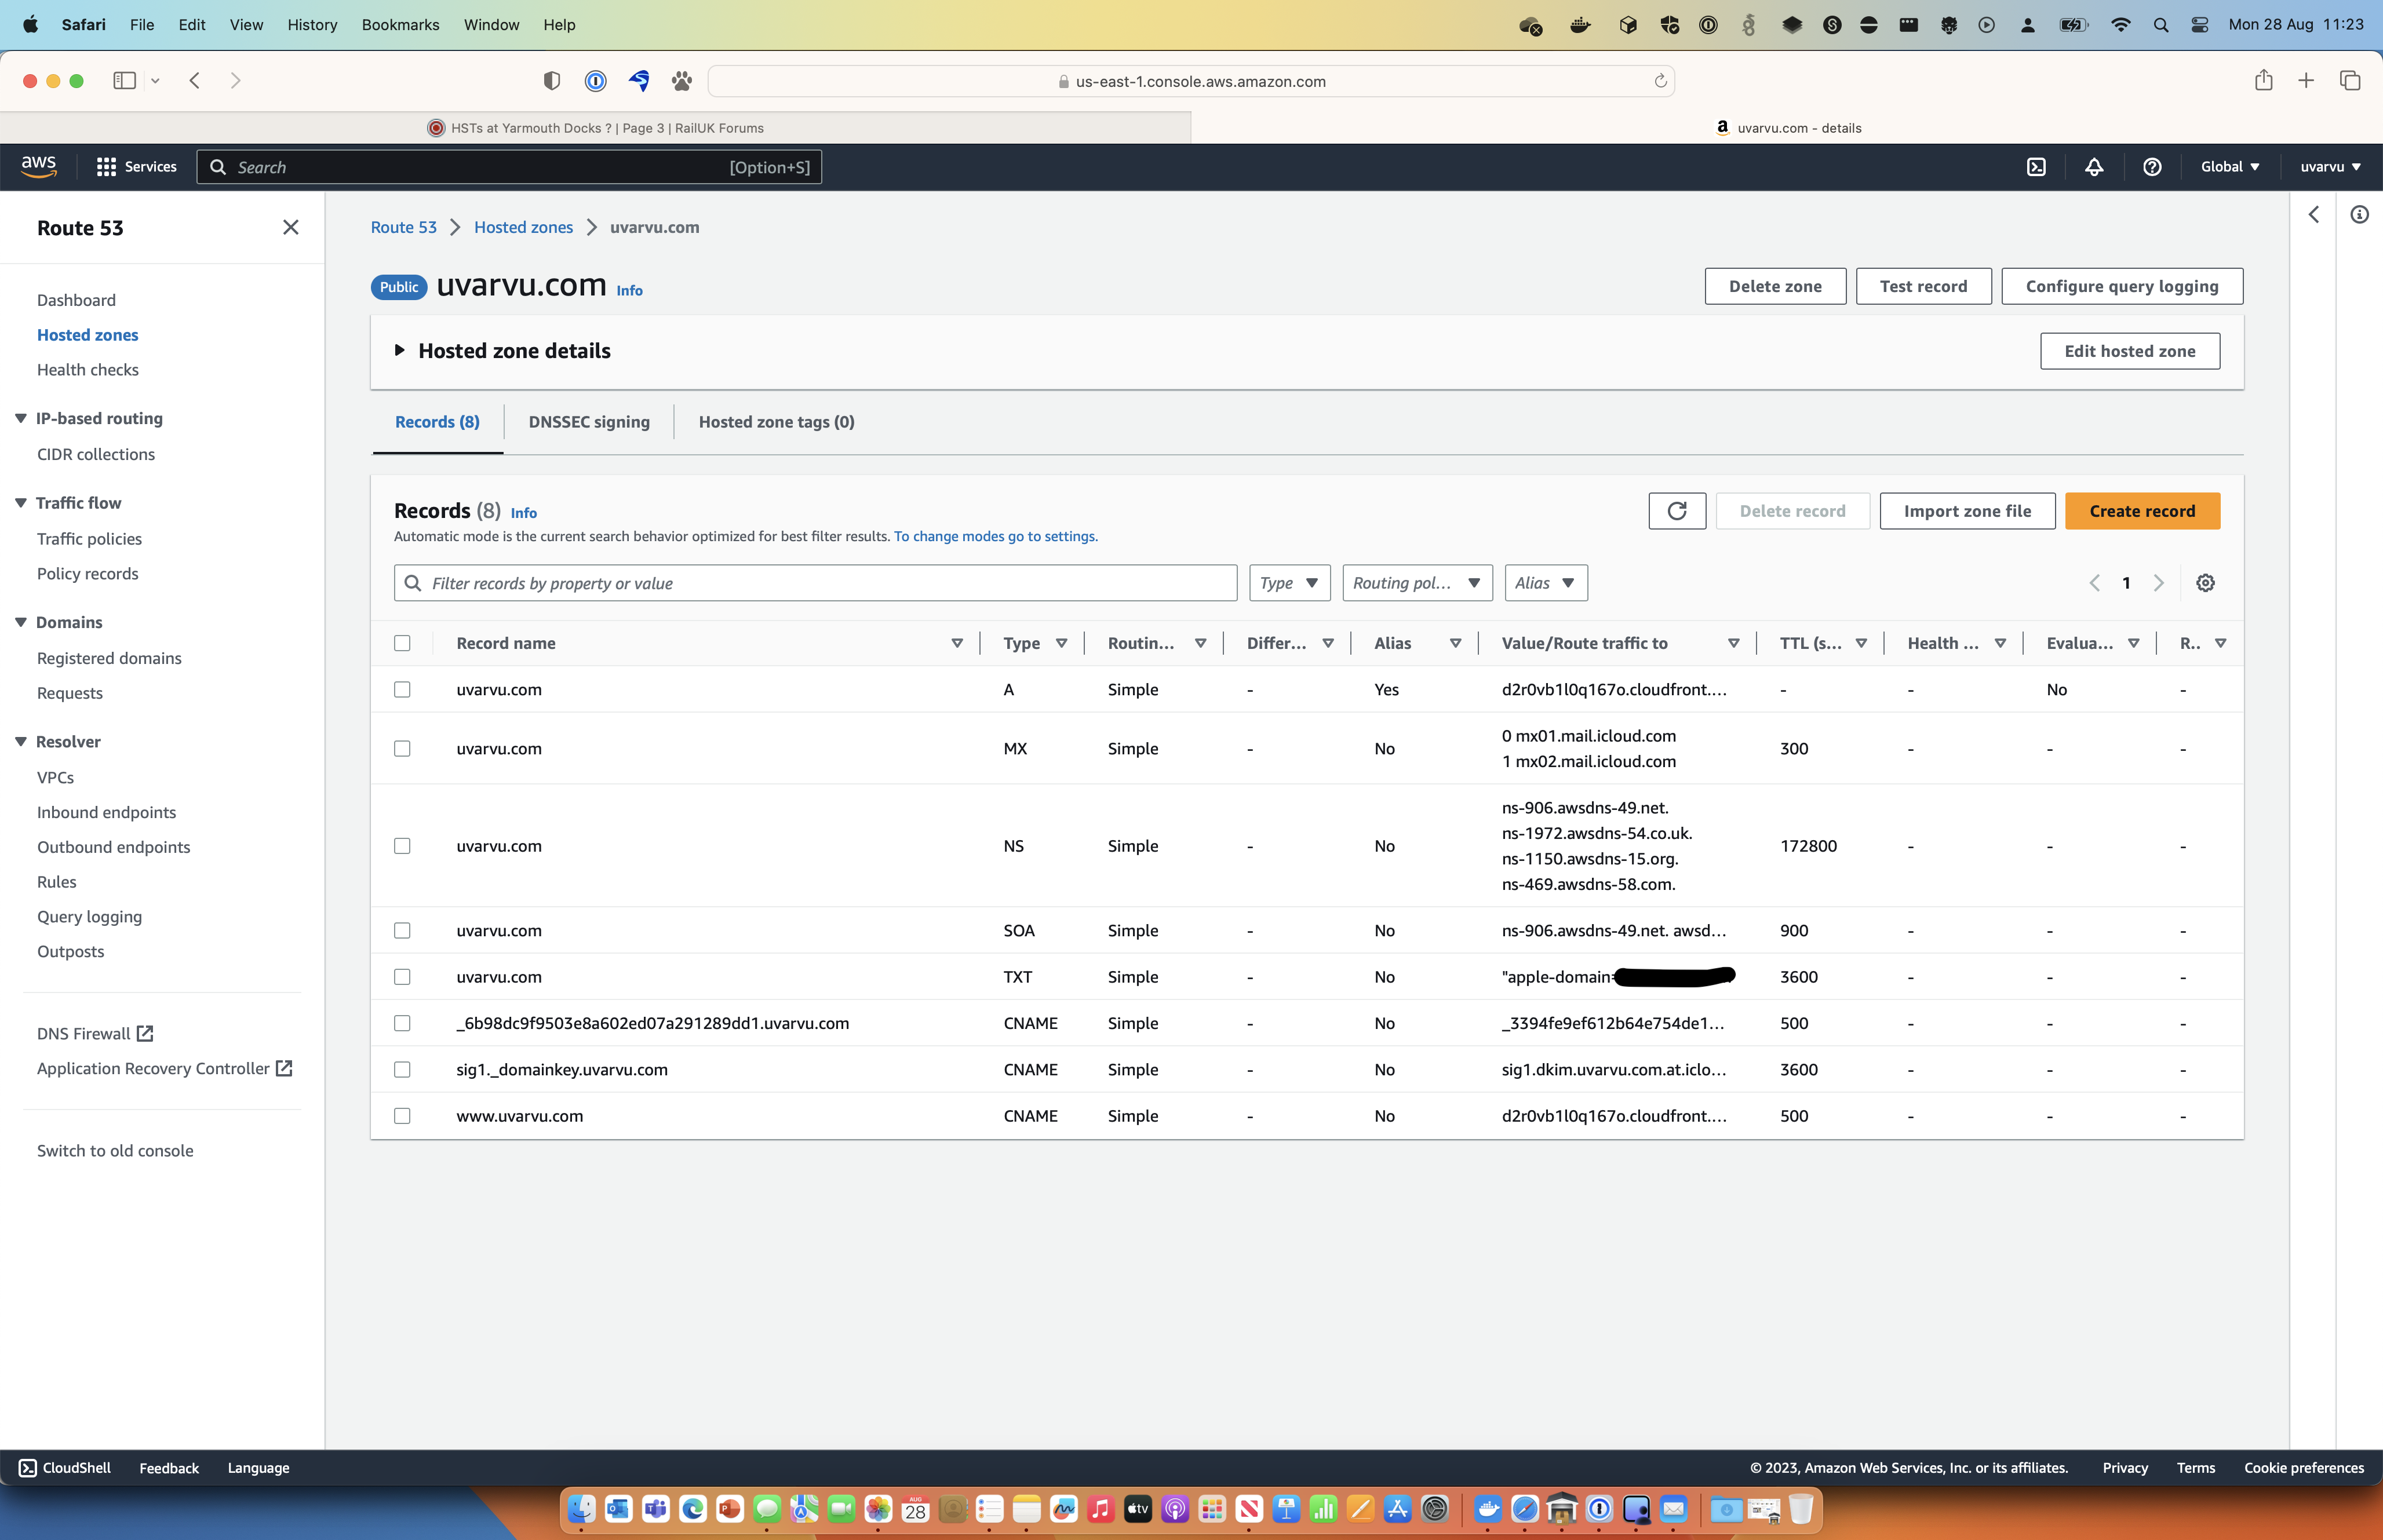Select all records with header checkbox

click(x=402, y=643)
